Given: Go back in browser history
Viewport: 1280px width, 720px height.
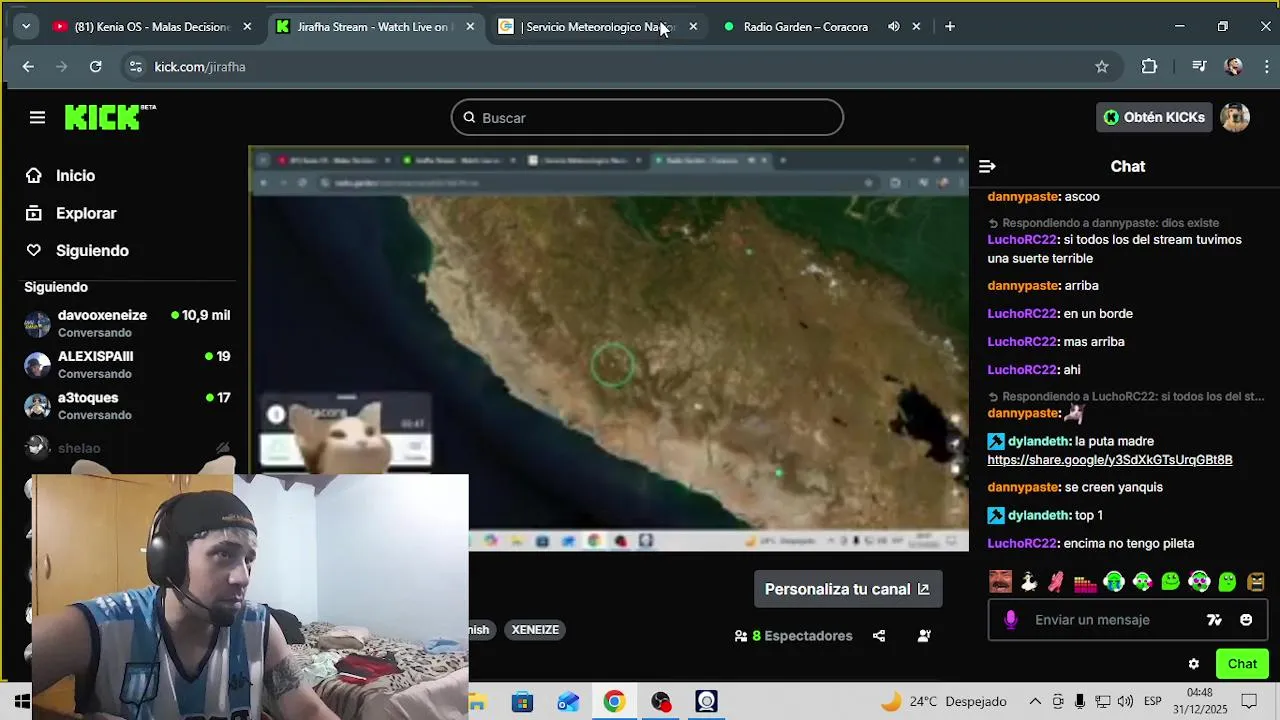Looking at the screenshot, I should [x=28, y=67].
